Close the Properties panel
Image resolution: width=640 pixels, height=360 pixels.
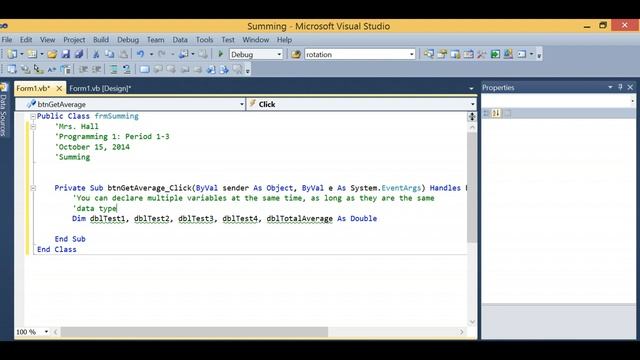click(x=630, y=87)
